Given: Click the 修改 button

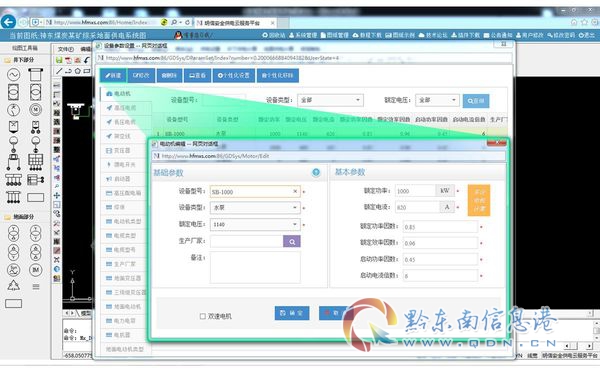Looking at the screenshot, I should [x=141, y=75].
